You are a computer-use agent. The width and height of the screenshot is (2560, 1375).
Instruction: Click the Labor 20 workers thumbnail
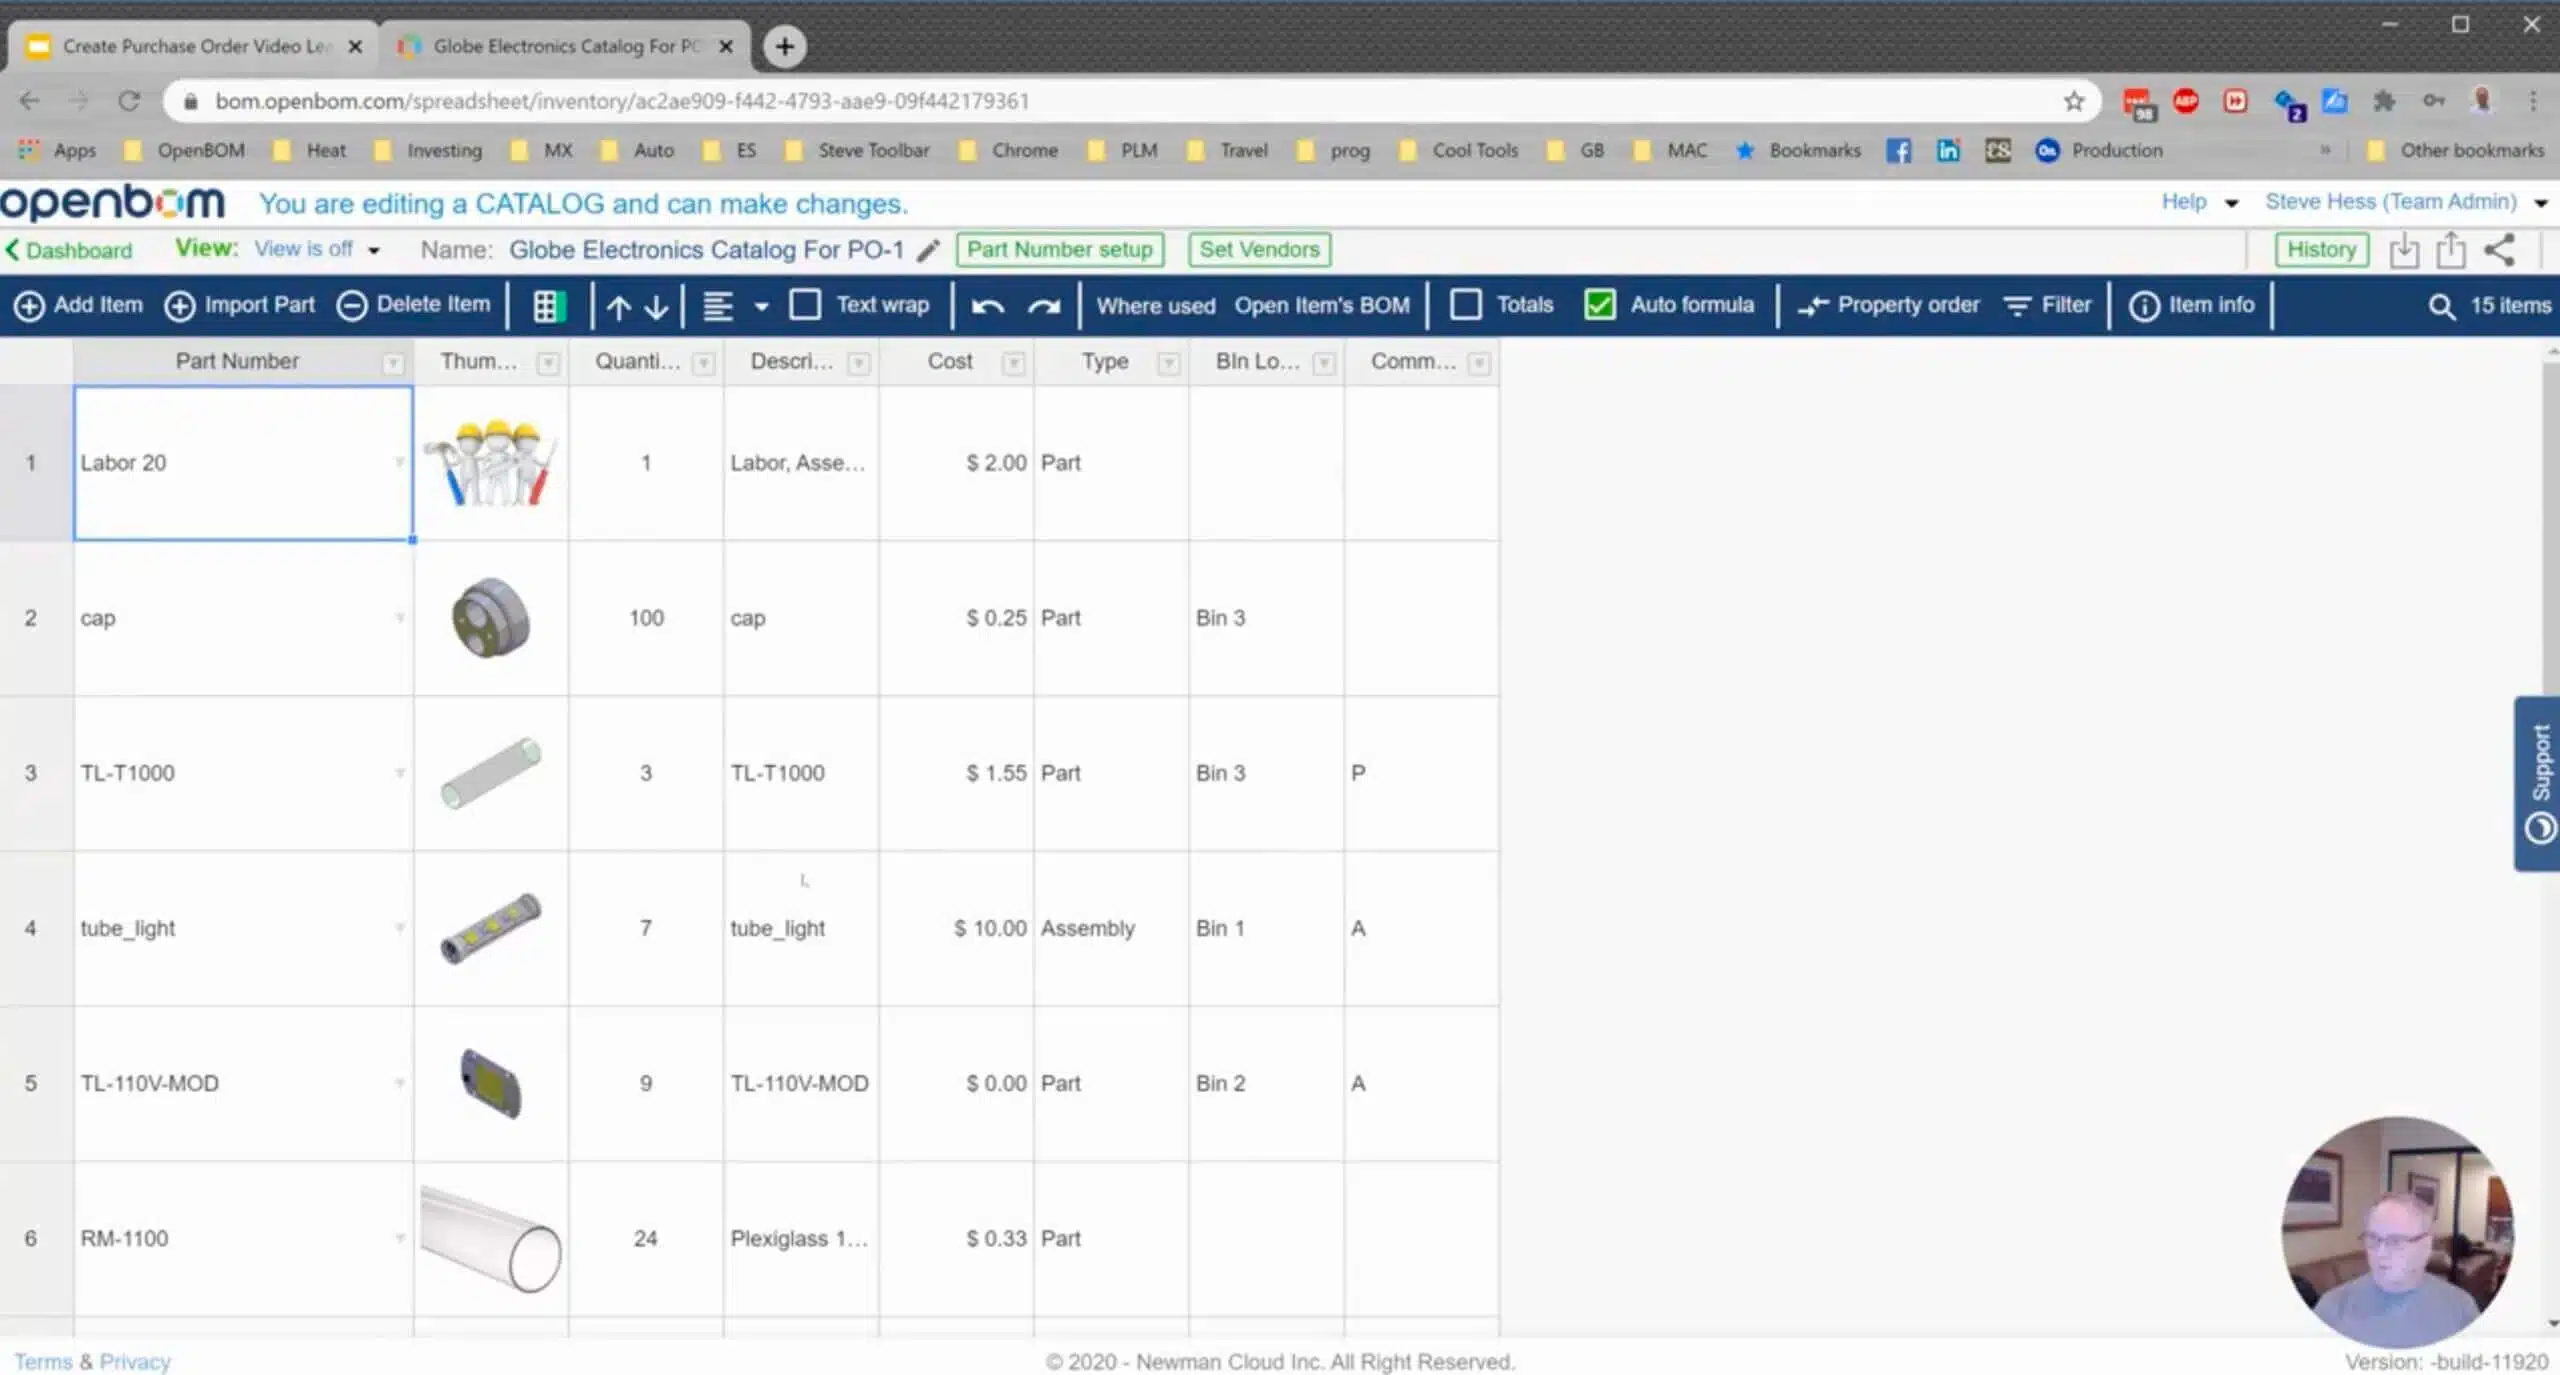491,463
